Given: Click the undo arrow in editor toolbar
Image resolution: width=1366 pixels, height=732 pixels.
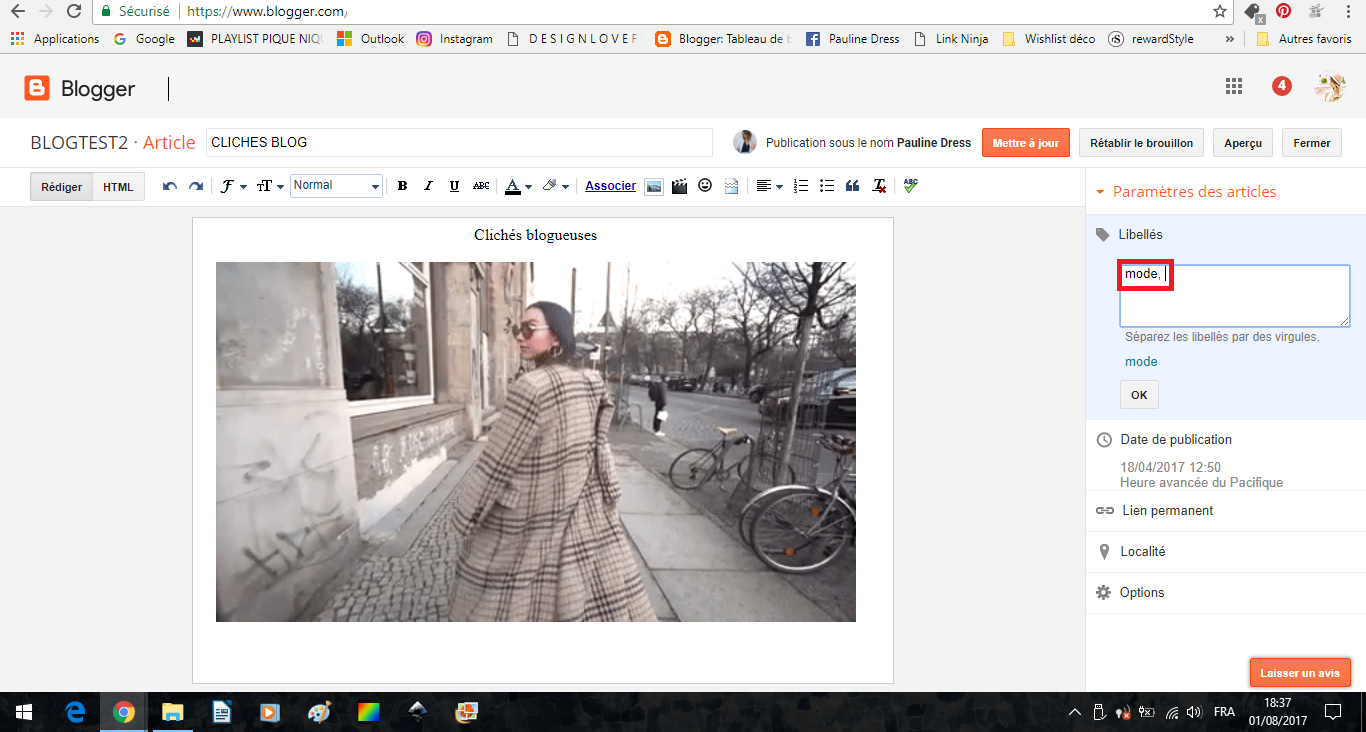Looking at the screenshot, I should pyautogui.click(x=170, y=186).
